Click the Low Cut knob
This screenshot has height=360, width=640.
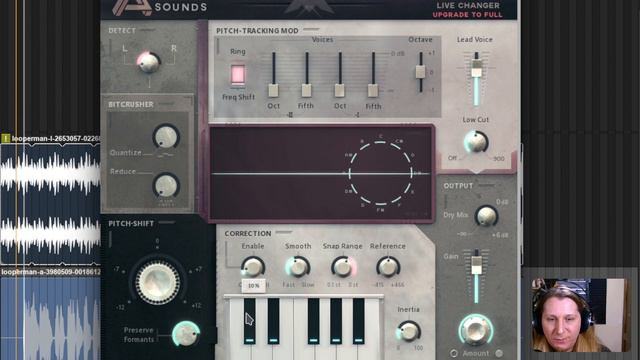pyautogui.click(x=476, y=142)
